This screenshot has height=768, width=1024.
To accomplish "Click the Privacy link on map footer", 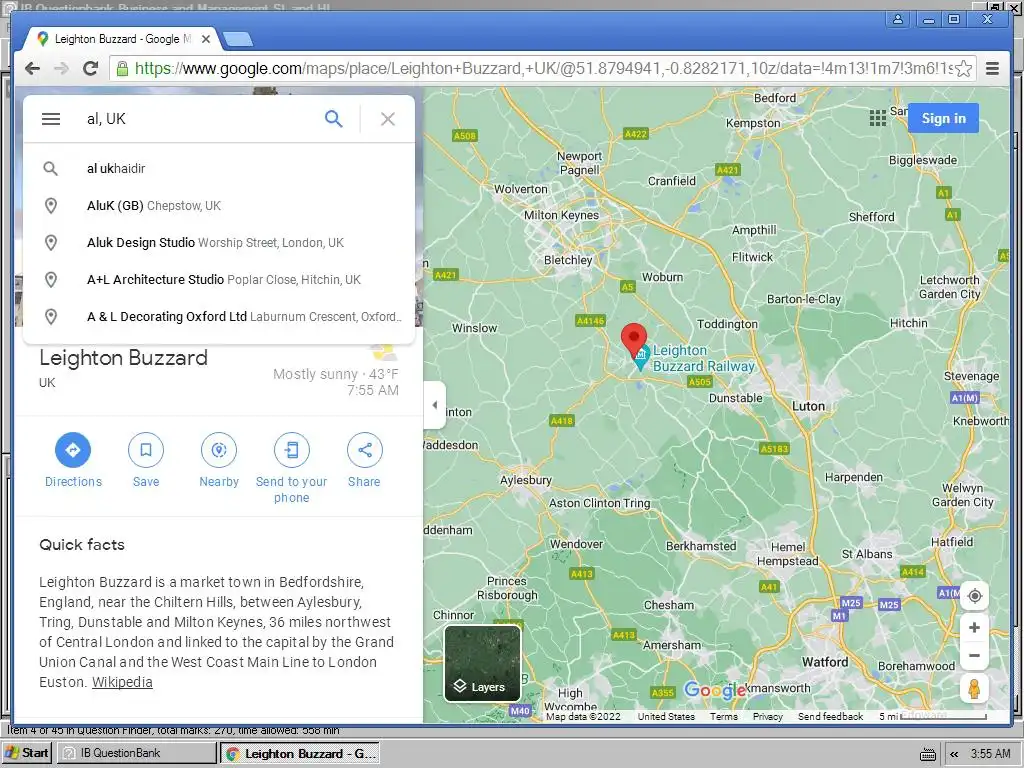I will coord(767,716).
